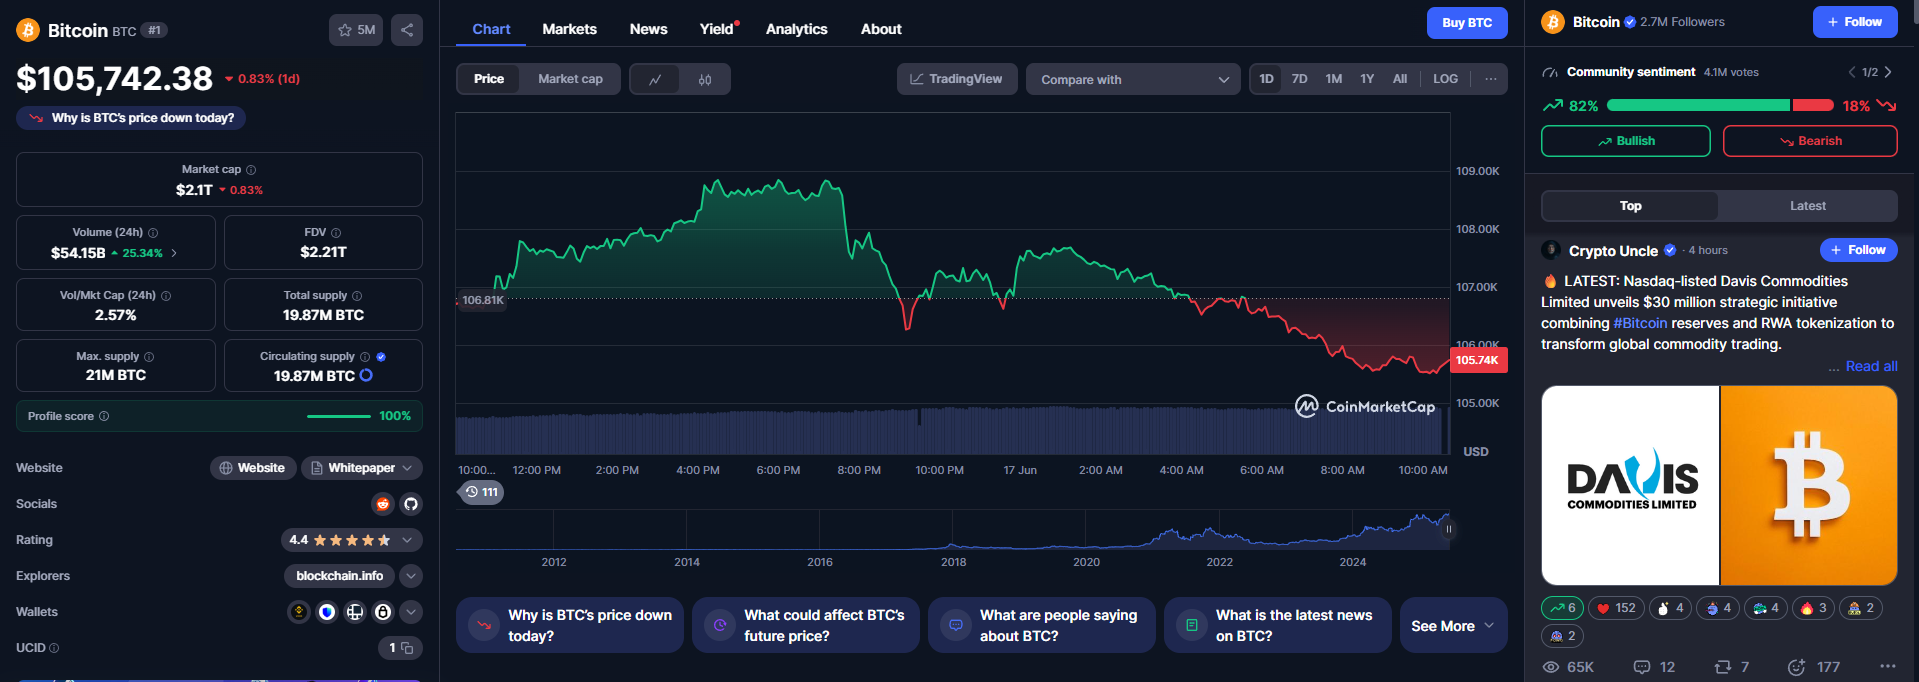Open the GitHub social link icon

[x=411, y=504]
